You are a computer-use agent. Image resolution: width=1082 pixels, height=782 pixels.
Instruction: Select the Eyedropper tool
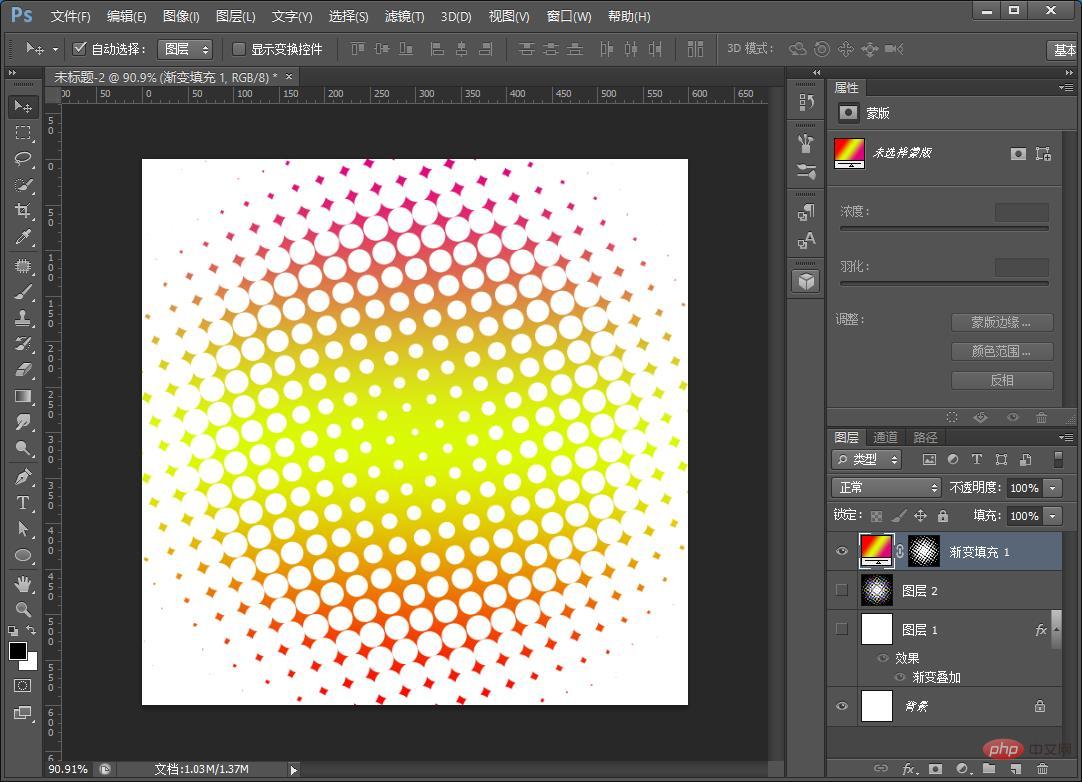point(23,237)
